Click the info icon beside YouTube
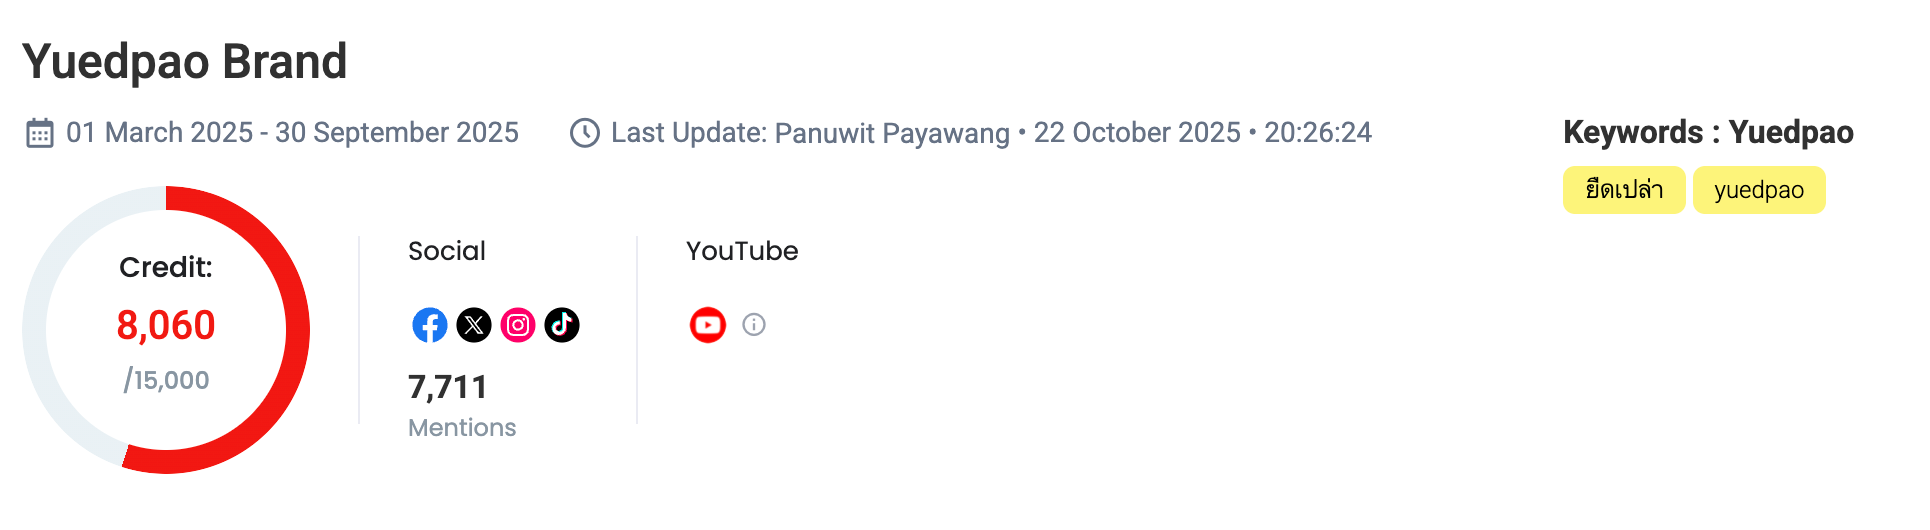The image size is (1930, 530). tap(754, 325)
